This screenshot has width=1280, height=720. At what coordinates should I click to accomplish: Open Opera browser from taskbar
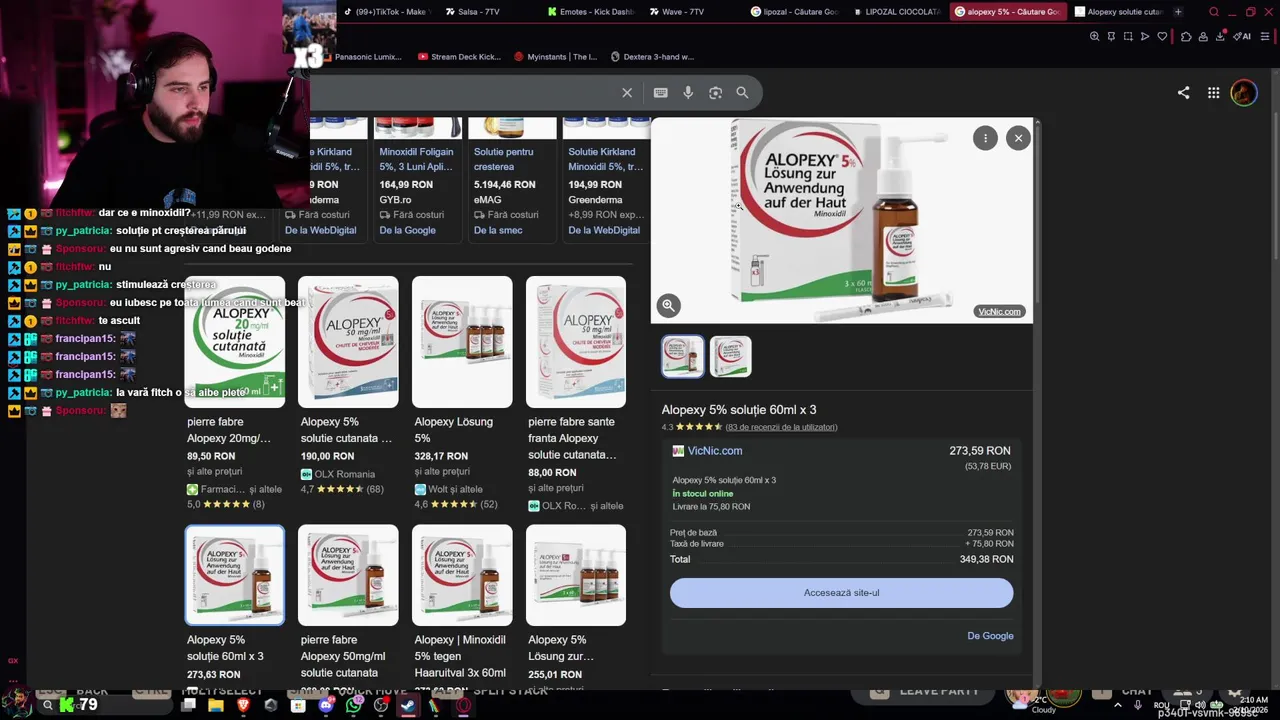point(463,705)
